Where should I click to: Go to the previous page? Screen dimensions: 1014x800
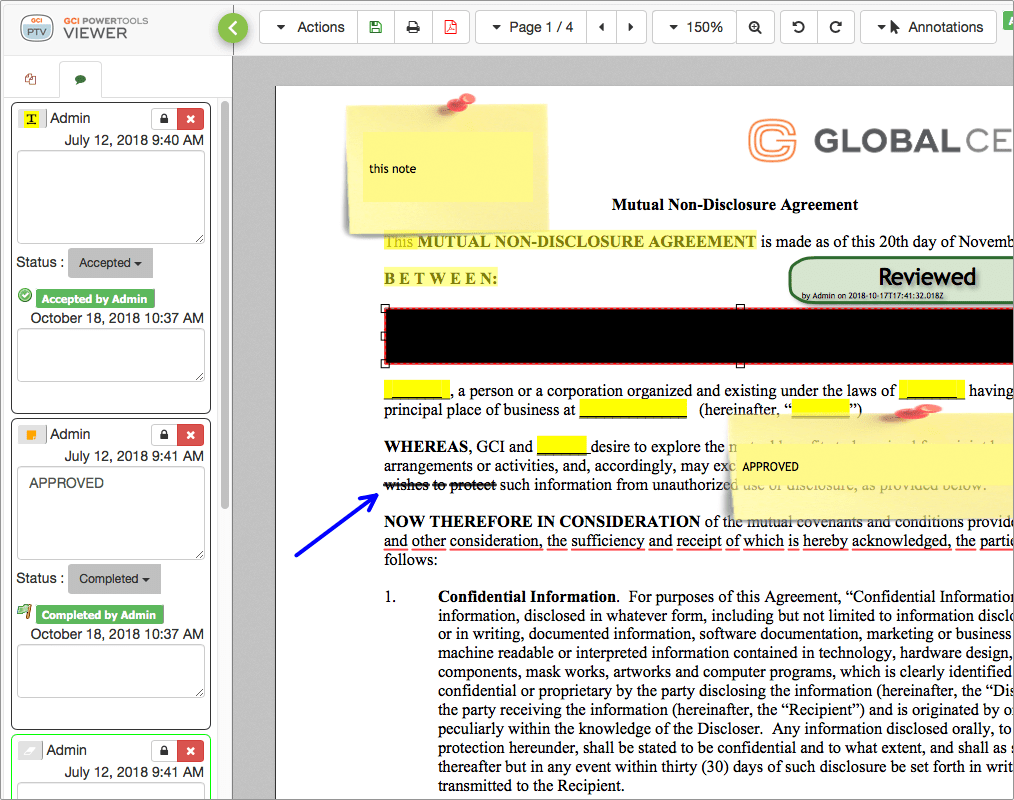(602, 27)
